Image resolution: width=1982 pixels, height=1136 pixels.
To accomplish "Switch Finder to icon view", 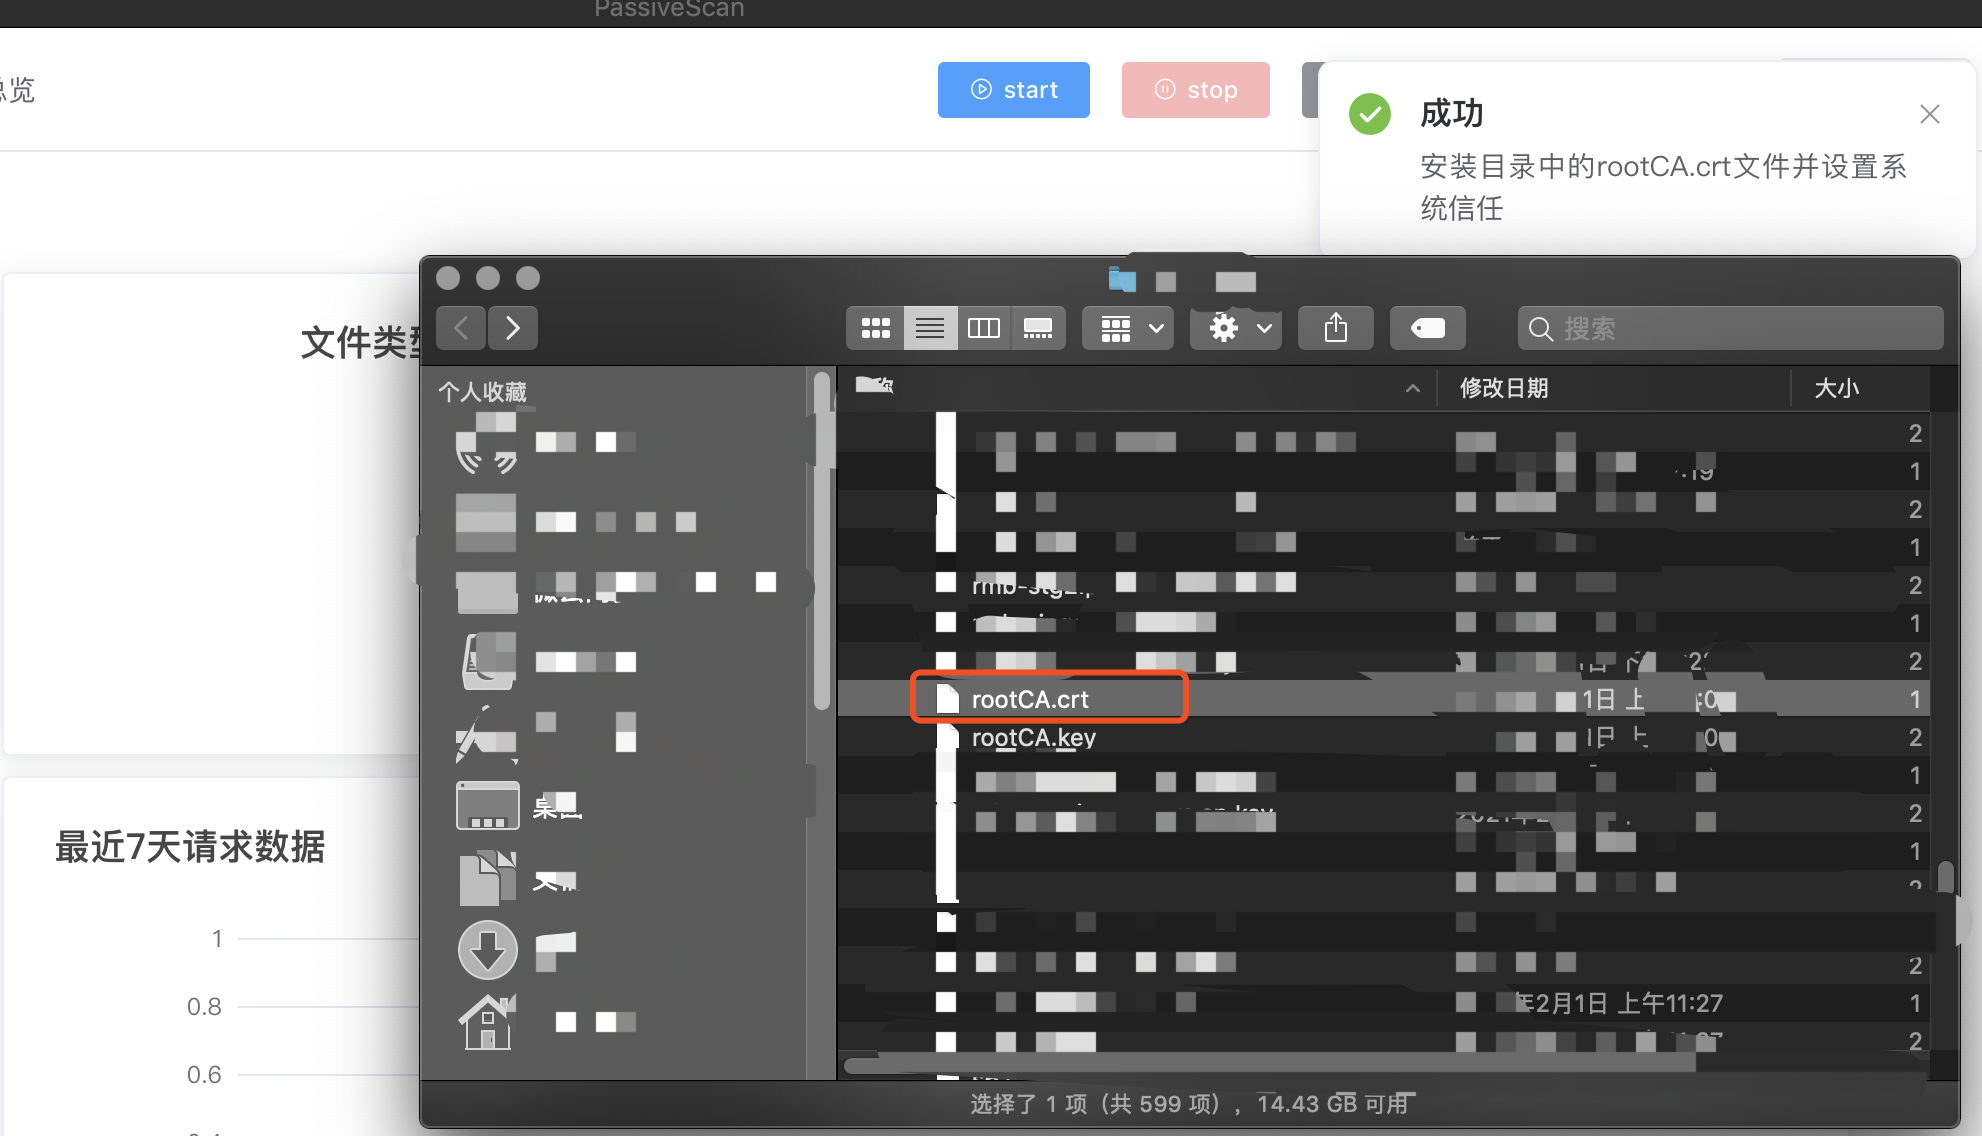I will [876, 328].
